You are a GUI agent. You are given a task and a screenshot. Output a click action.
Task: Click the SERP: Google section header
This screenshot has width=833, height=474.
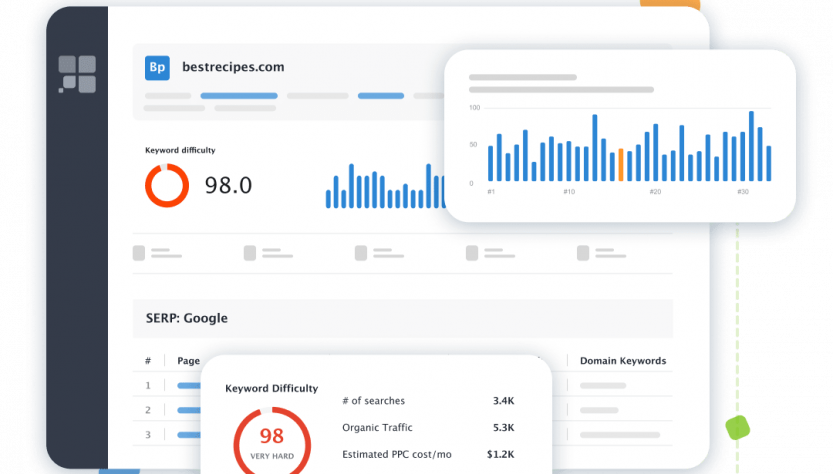tap(180, 318)
